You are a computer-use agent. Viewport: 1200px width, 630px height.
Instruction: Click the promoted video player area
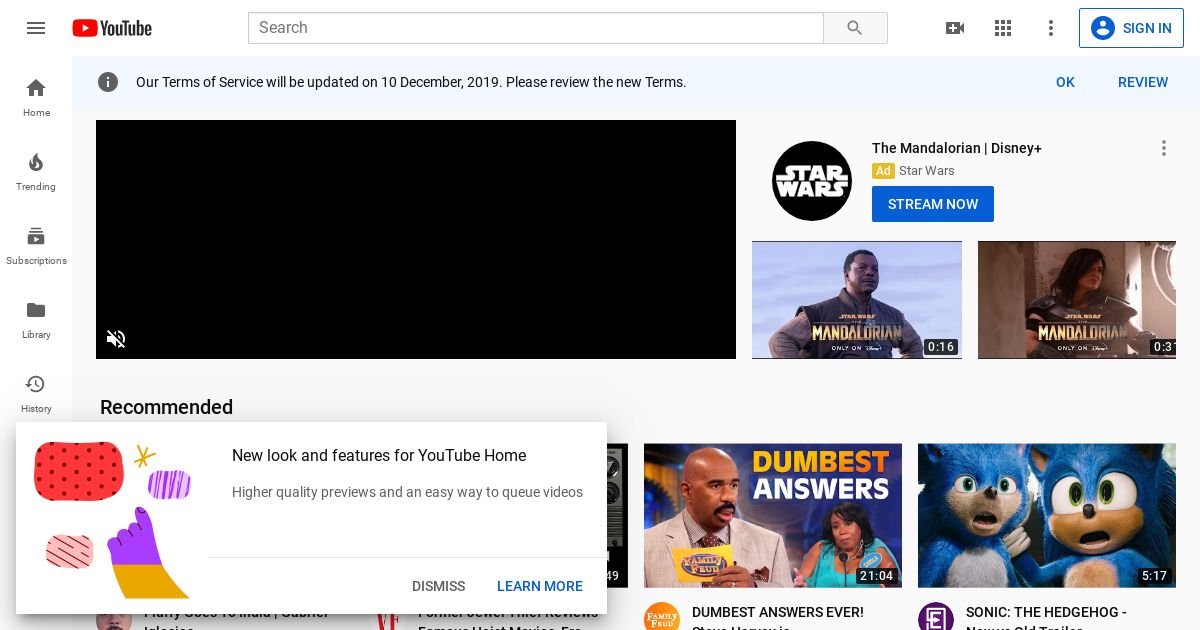(416, 240)
